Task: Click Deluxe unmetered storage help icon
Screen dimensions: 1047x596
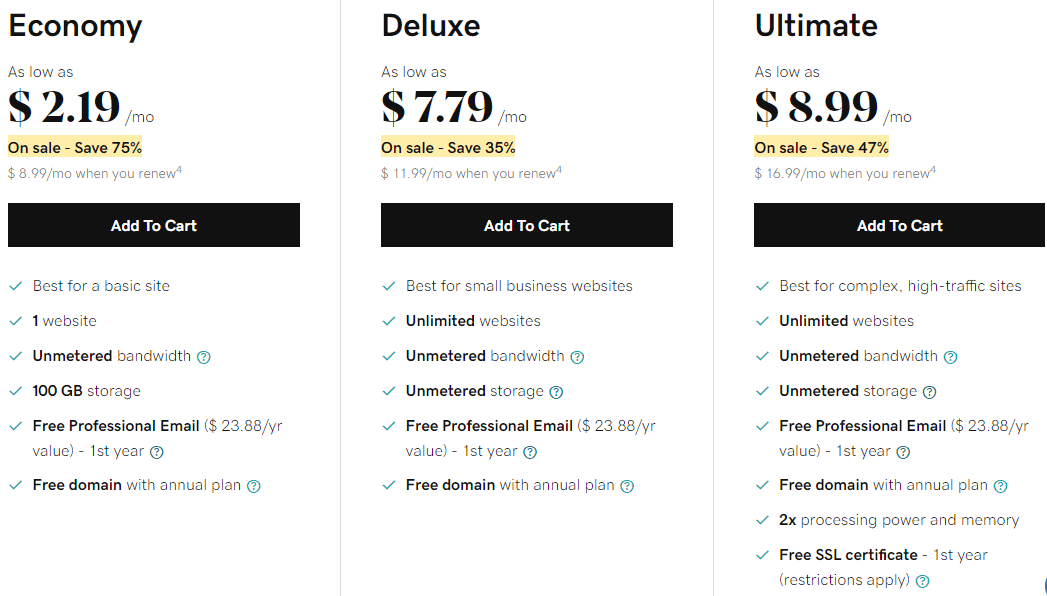Action: (556, 392)
